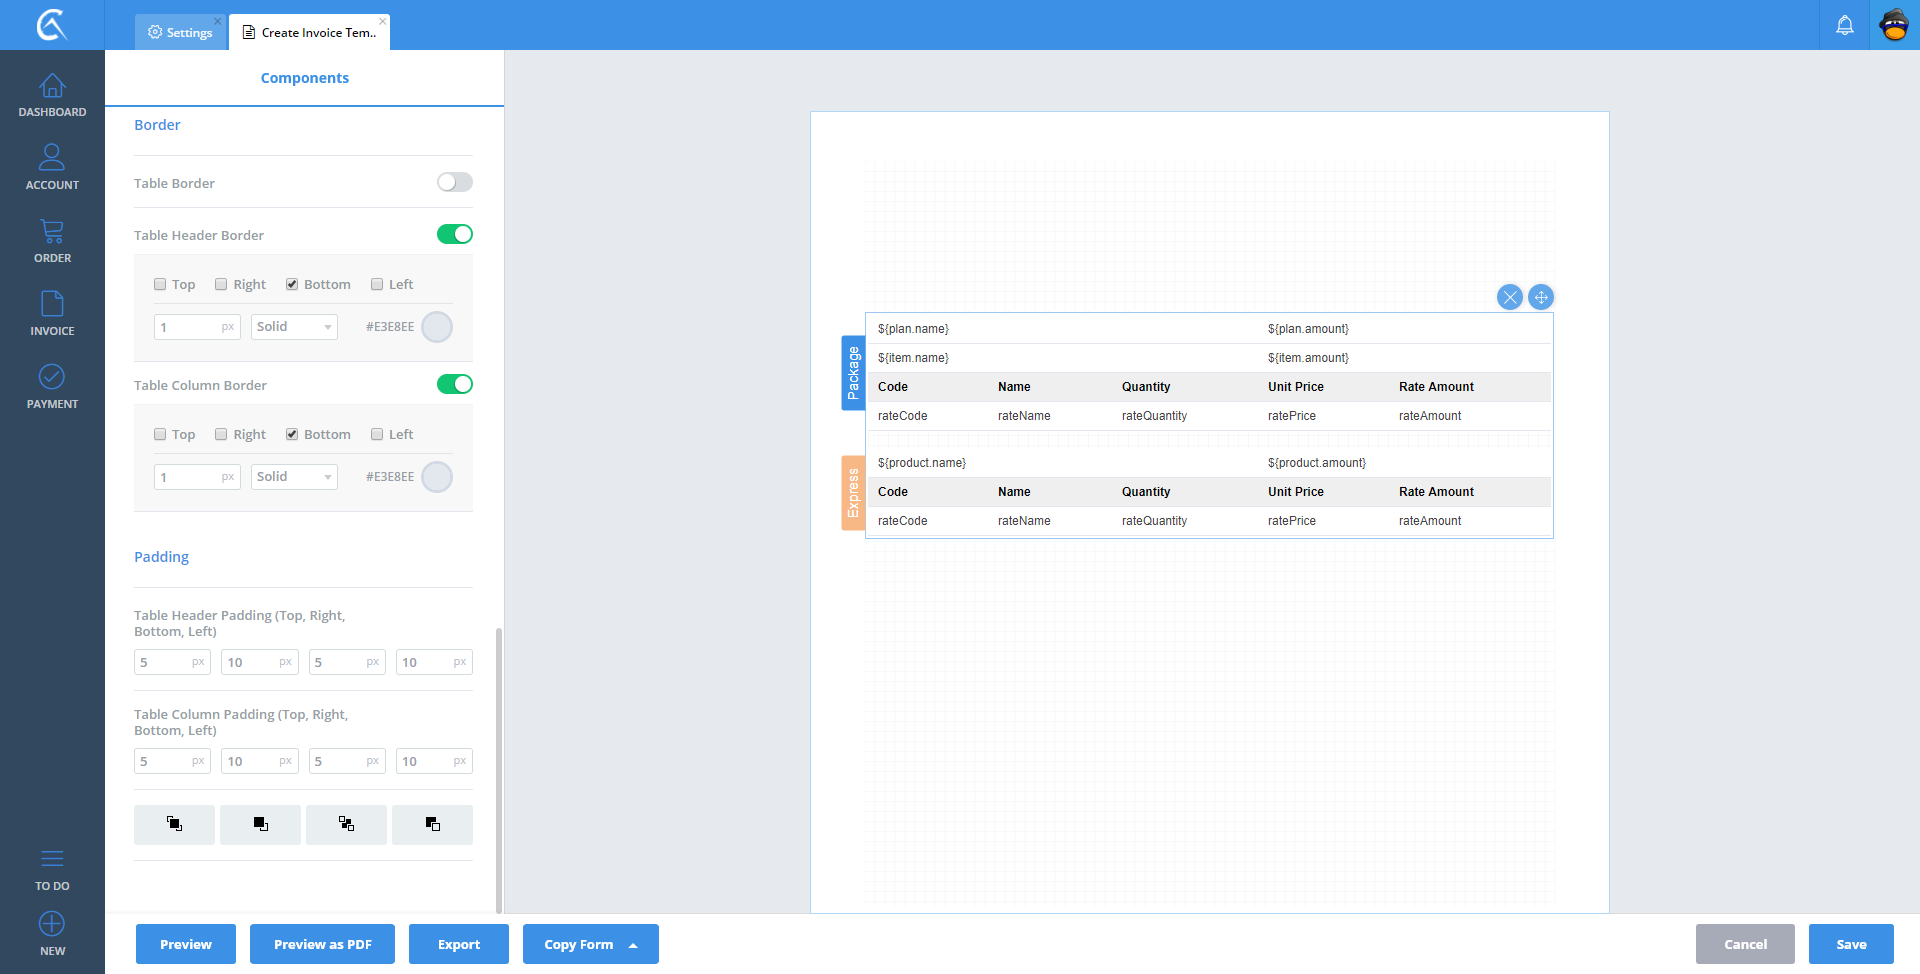Open the Order section in sidebar
Screen dimensions: 1920x974
(x=52, y=241)
